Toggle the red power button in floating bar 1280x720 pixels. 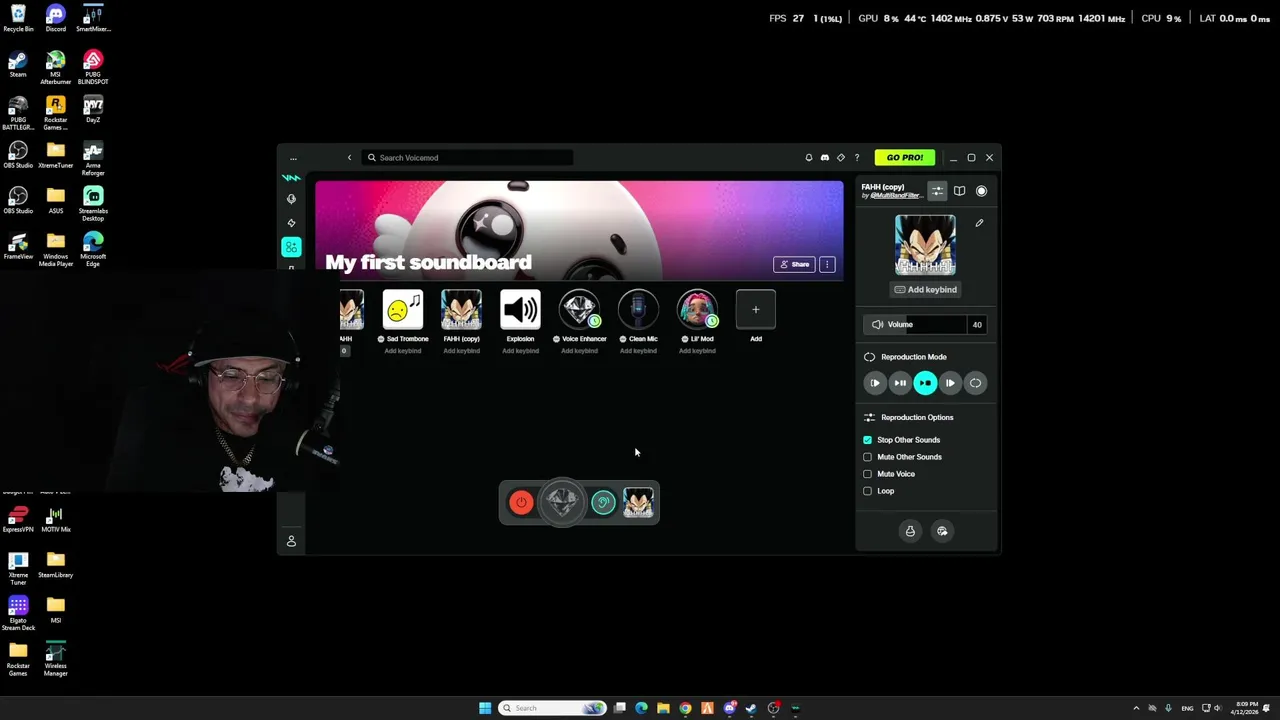tap(521, 503)
